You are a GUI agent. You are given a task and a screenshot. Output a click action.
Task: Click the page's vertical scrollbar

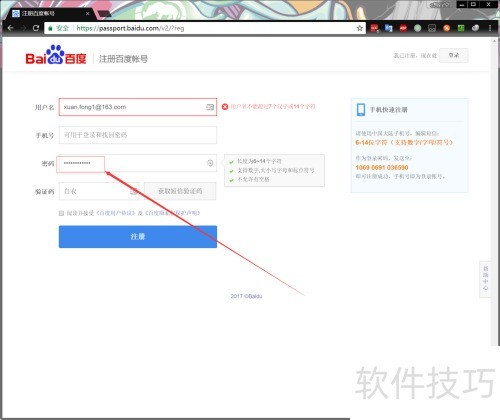[x=494, y=193]
